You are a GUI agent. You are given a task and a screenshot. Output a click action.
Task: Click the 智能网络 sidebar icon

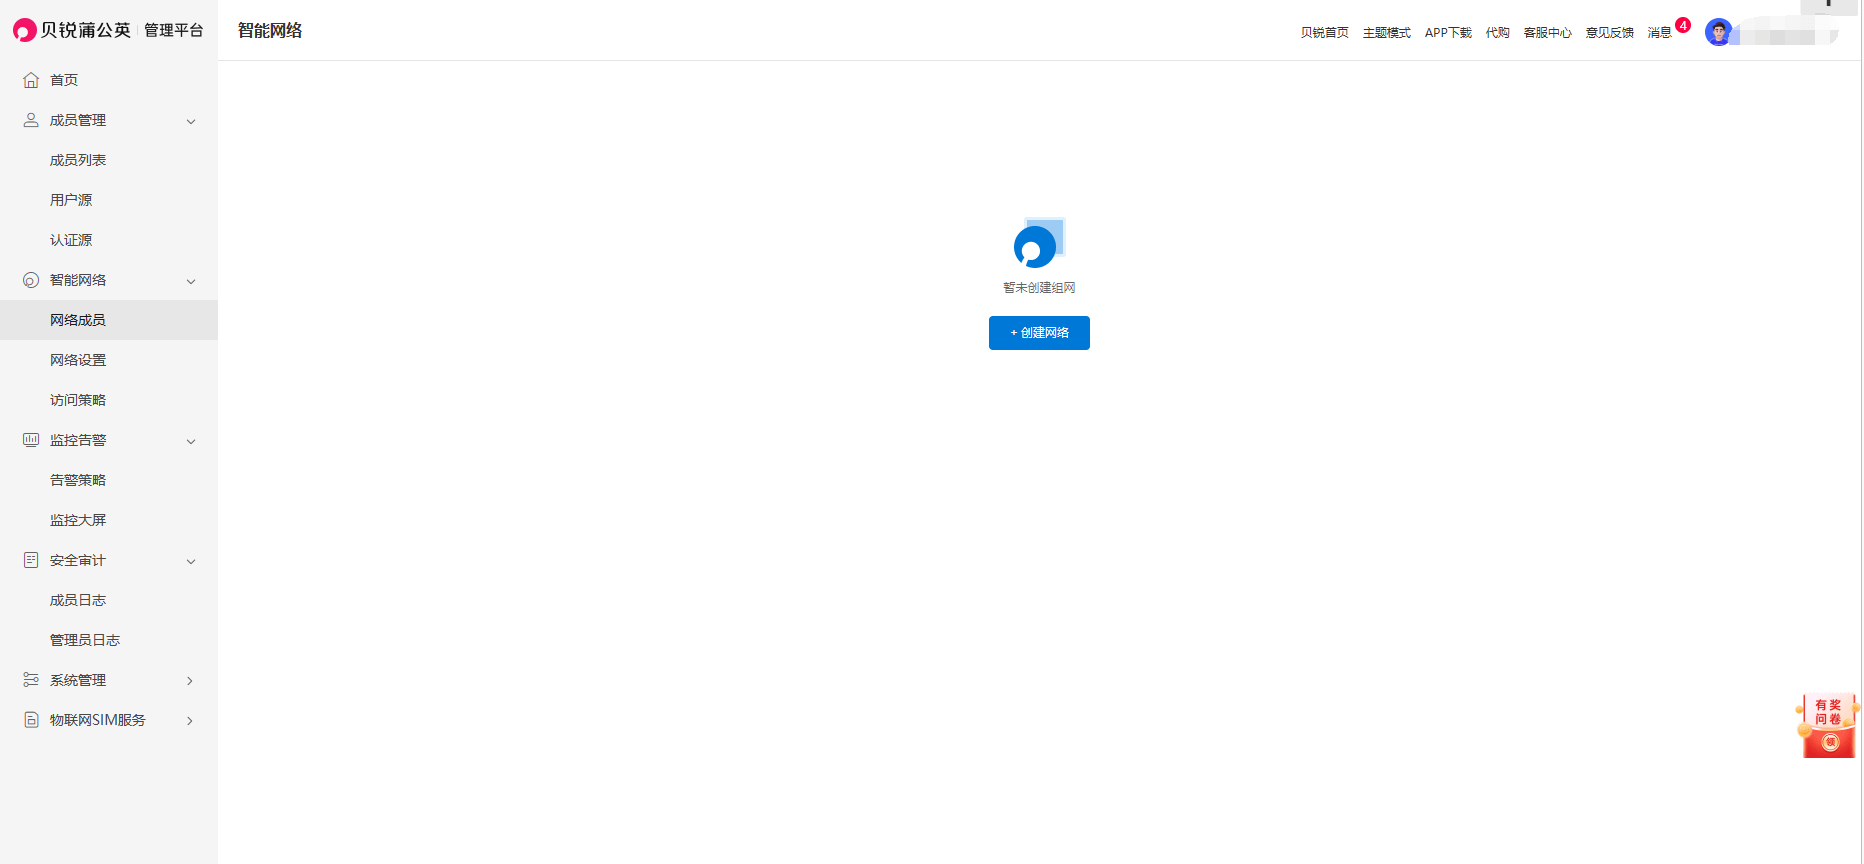point(31,280)
